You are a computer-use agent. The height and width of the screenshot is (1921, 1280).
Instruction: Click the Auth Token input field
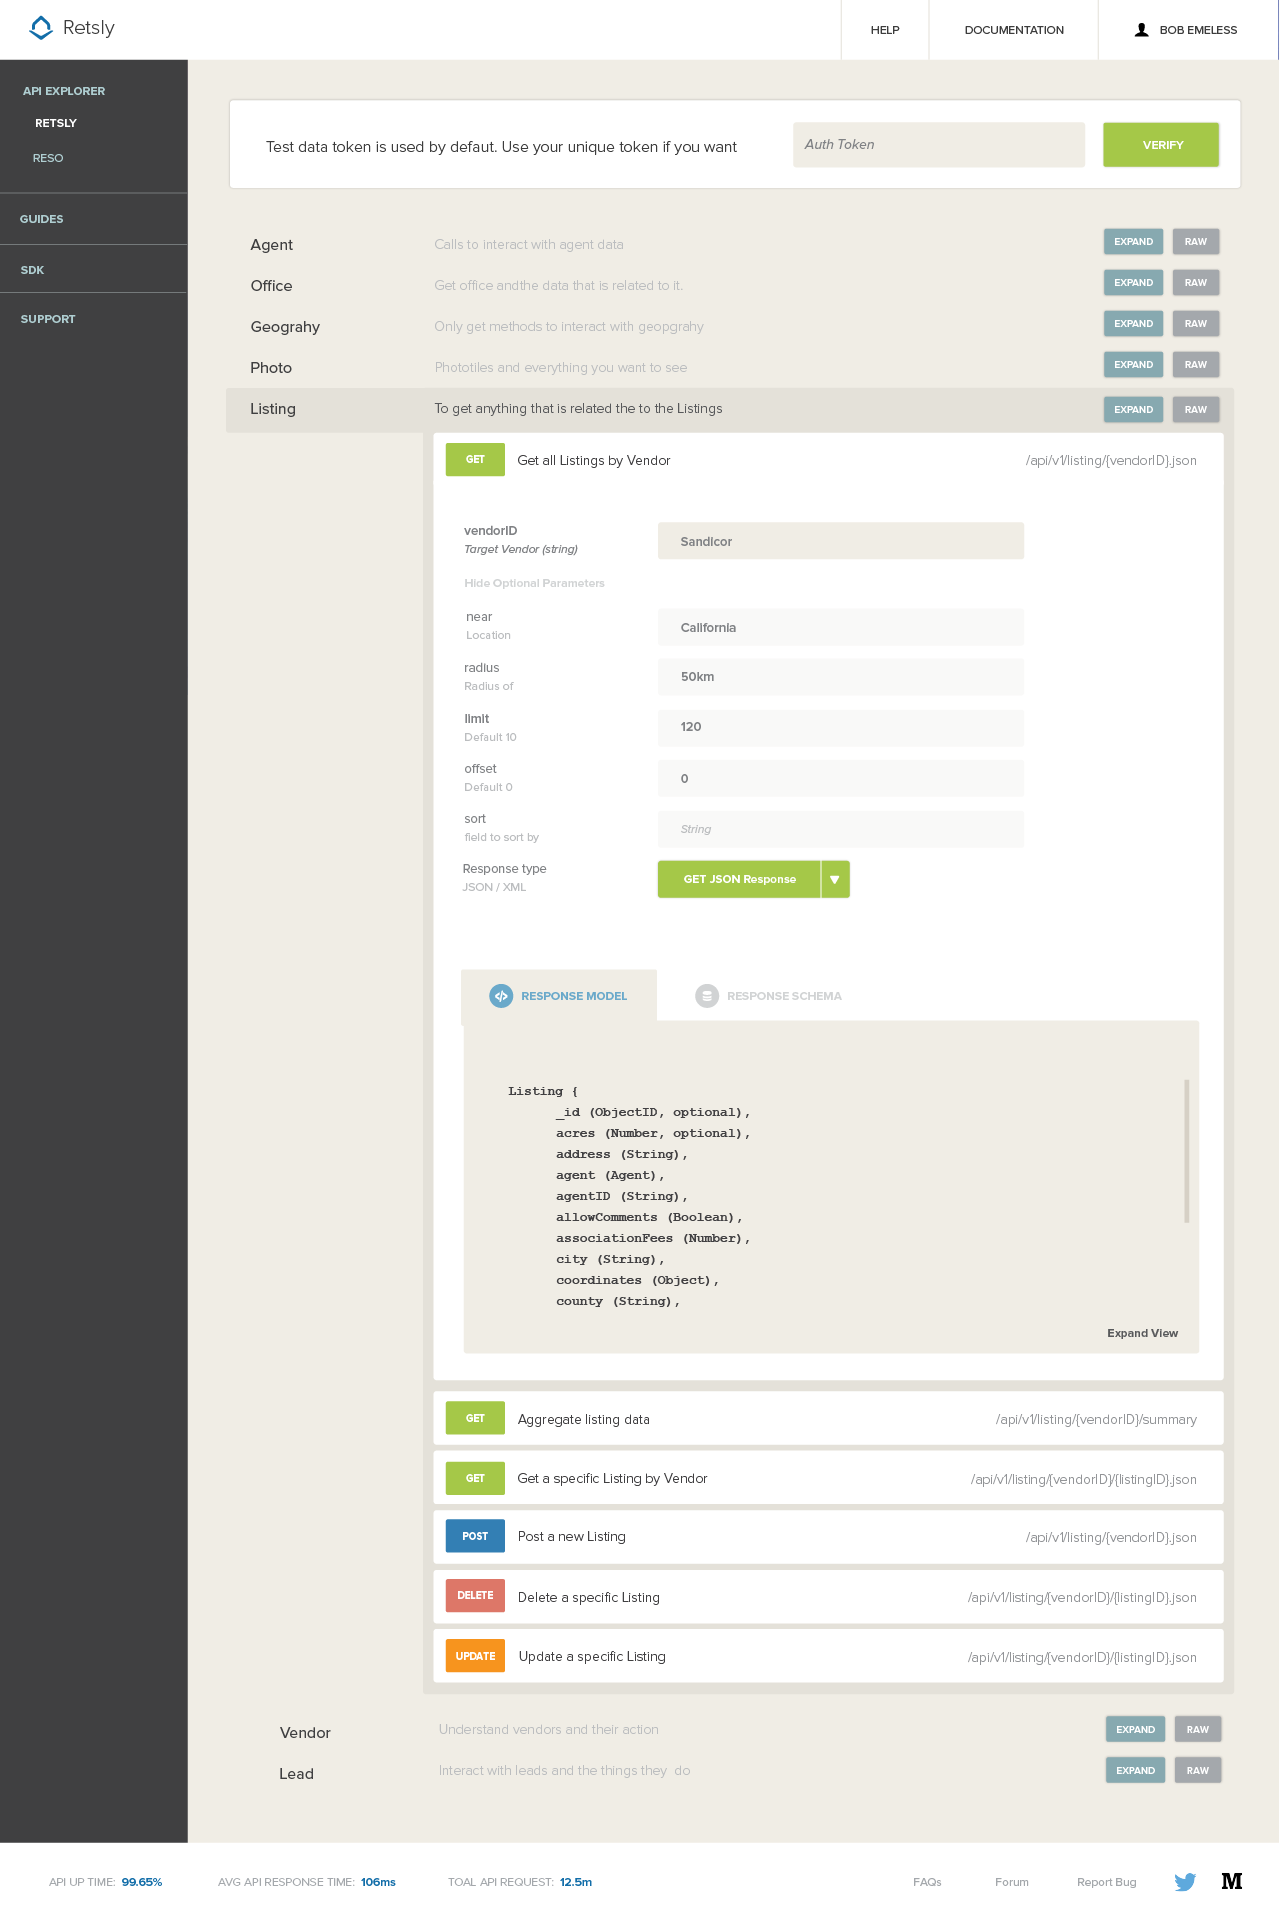pos(939,145)
